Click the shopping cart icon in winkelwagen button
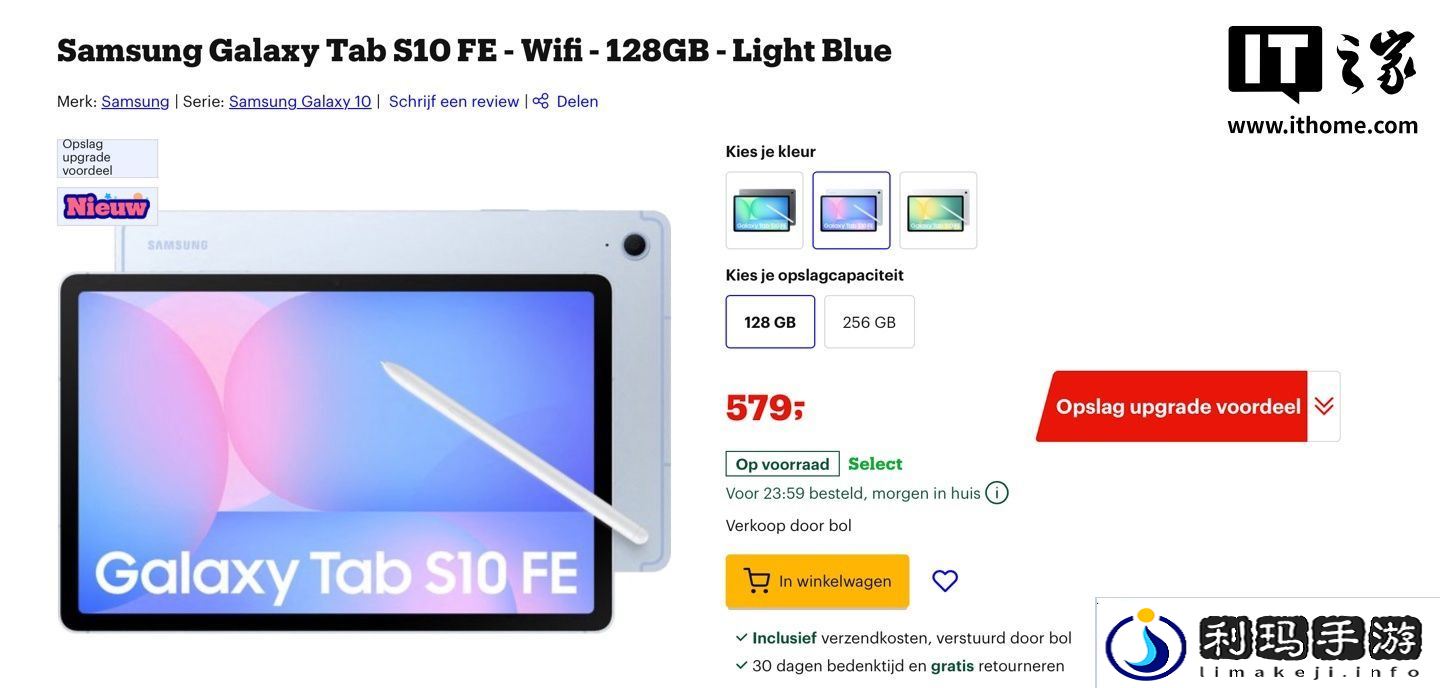 (x=757, y=581)
